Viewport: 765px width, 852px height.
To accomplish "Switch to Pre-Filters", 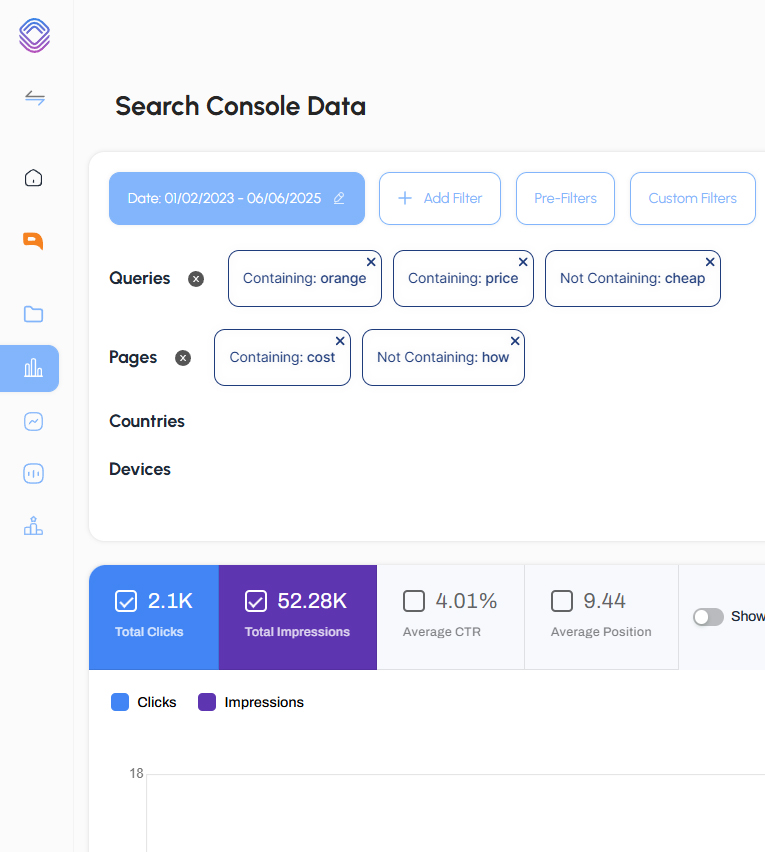I will (565, 198).
